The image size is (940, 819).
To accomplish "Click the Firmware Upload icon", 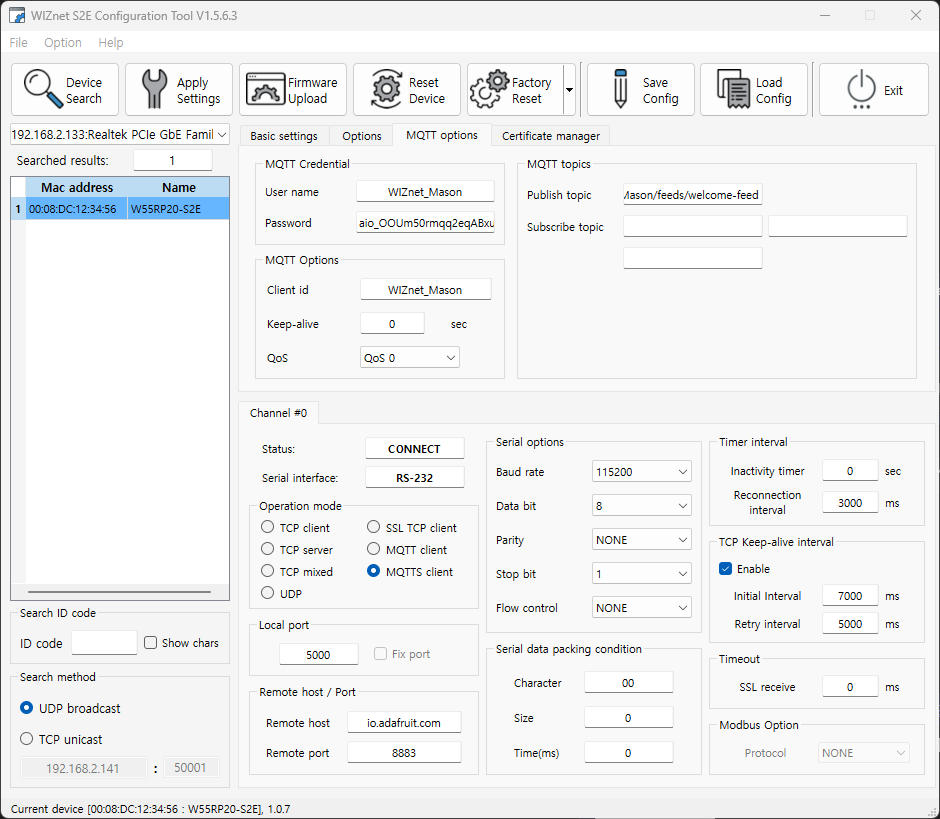I will click(x=265, y=89).
